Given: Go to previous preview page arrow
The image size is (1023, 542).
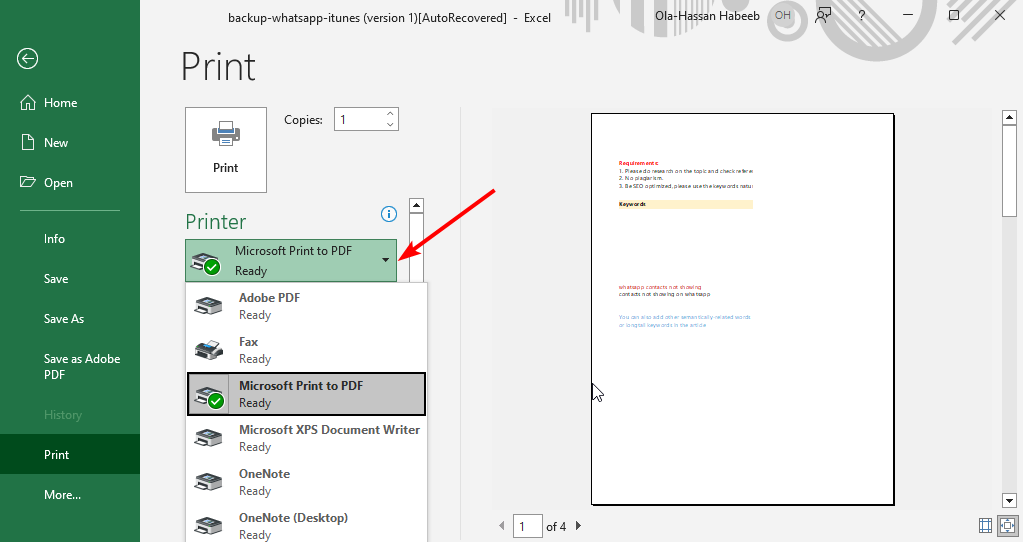Looking at the screenshot, I should (501, 526).
